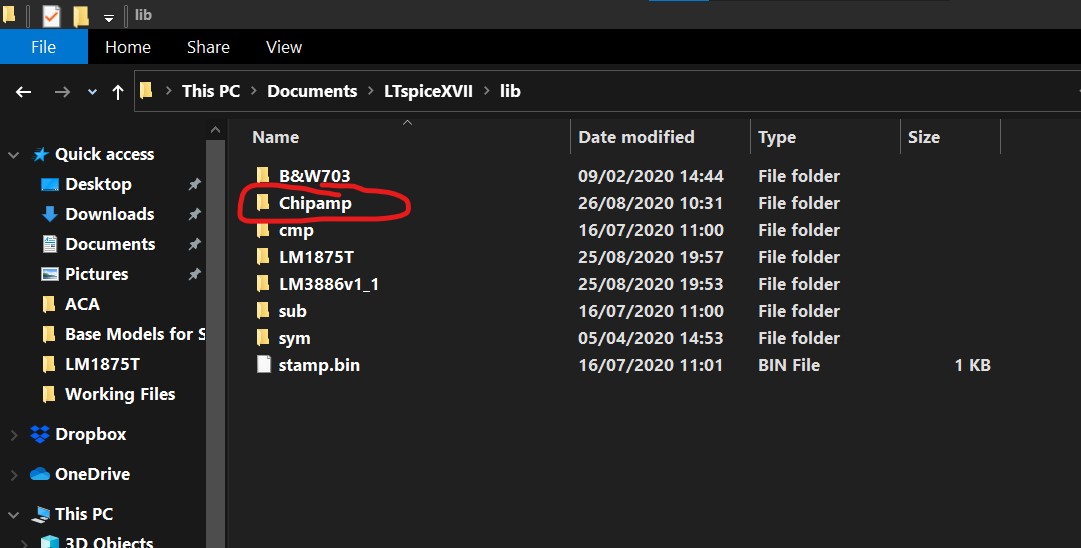Open Working Files in Quick access
Screen dimensions: 1081x548
point(120,394)
